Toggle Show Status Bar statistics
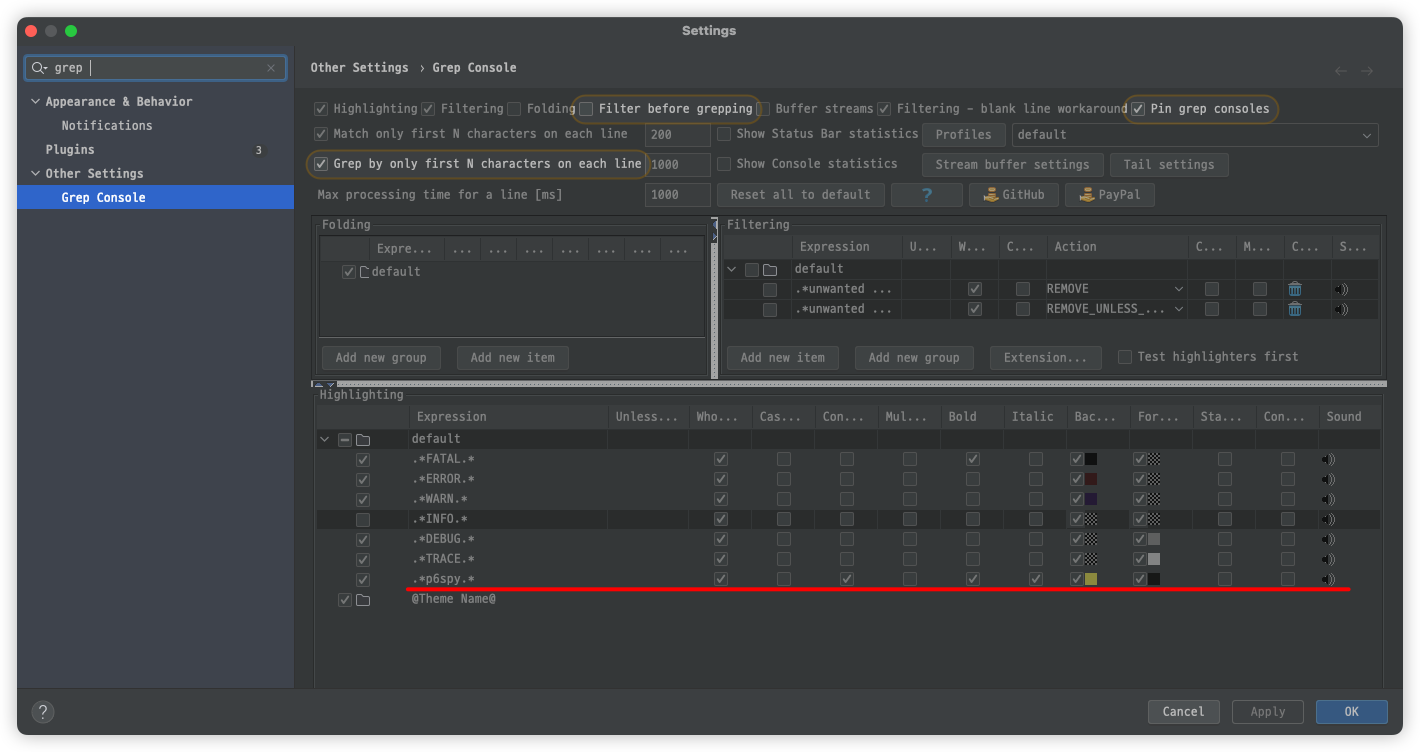The image size is (1420, 752). (x=724, y=134)
